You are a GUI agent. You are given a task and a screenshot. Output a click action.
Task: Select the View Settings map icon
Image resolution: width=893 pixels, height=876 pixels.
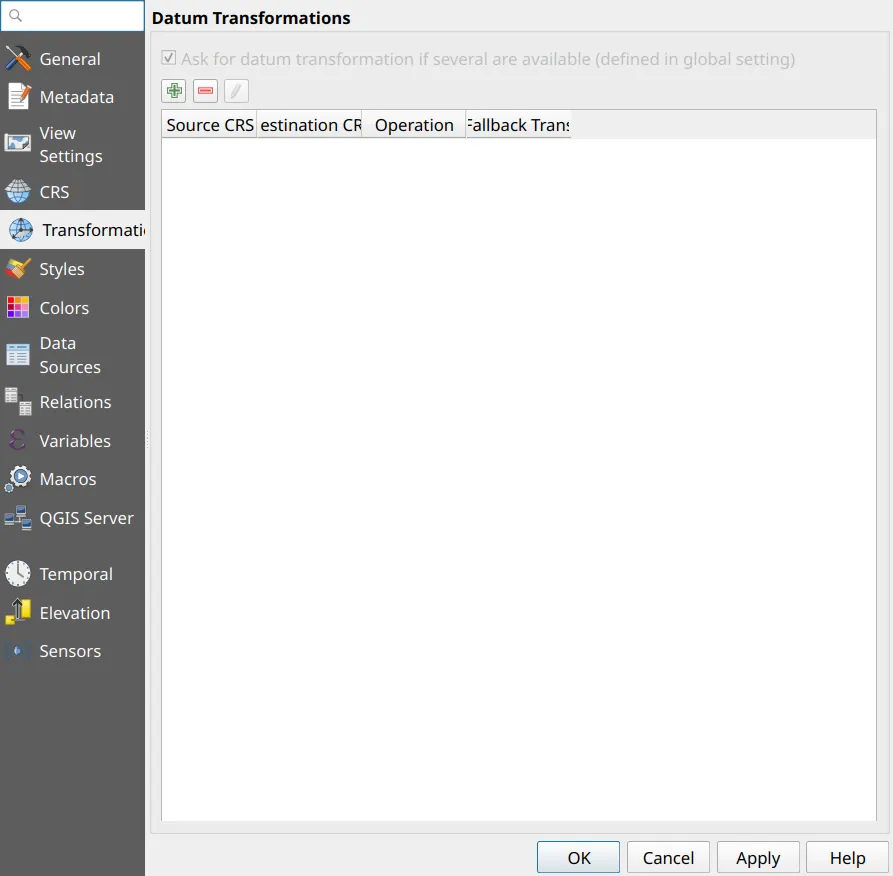coord(18,142)
